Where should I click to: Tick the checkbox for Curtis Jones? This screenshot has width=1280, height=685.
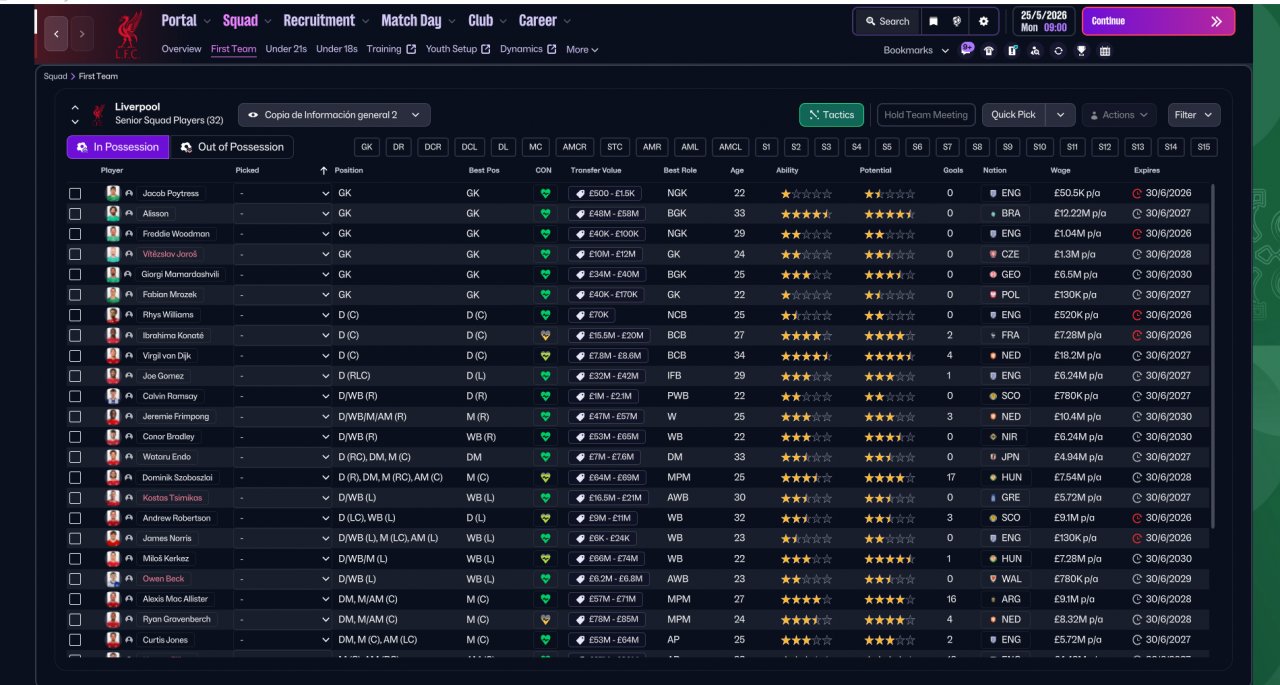pos(75,640)
